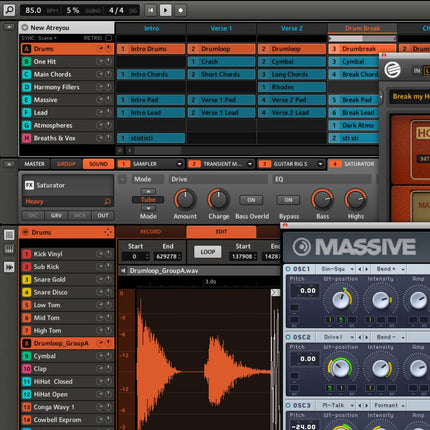430x430 pixels.
Task: Click the sample playback speaker icon
Action: click(123, 271)
